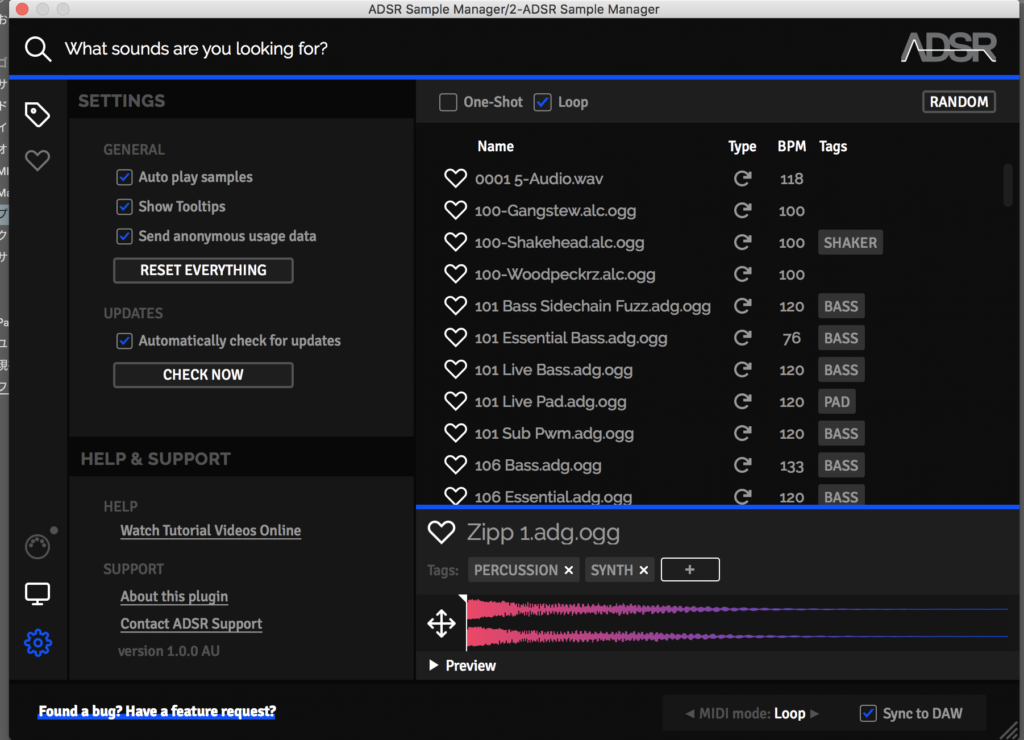The image size is (1024, 740).
Task: Click left arrow of MIDI mode selector
Action: [x=690, y=714]
